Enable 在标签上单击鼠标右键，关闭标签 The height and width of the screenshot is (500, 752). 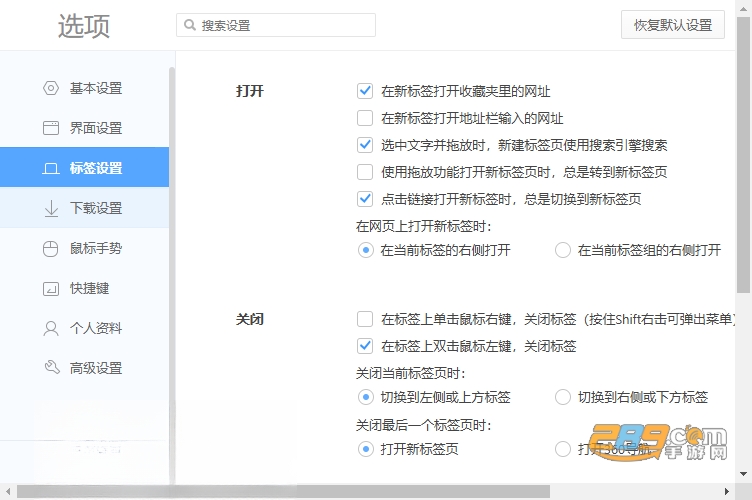click(x=365, y=319)
